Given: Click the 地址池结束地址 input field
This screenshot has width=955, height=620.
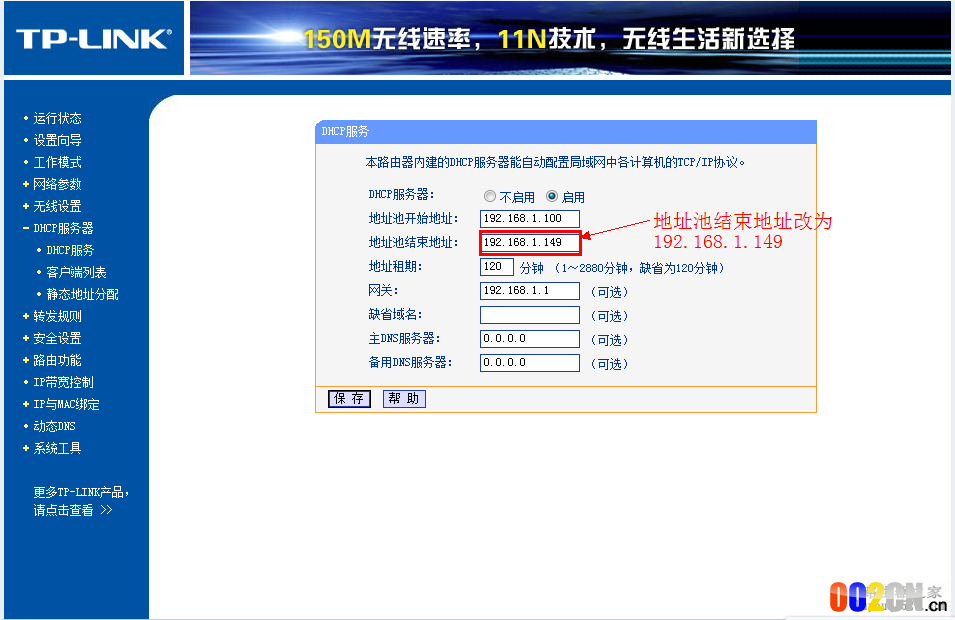Looking at the screenshot, I should click(x=529, y=242).
